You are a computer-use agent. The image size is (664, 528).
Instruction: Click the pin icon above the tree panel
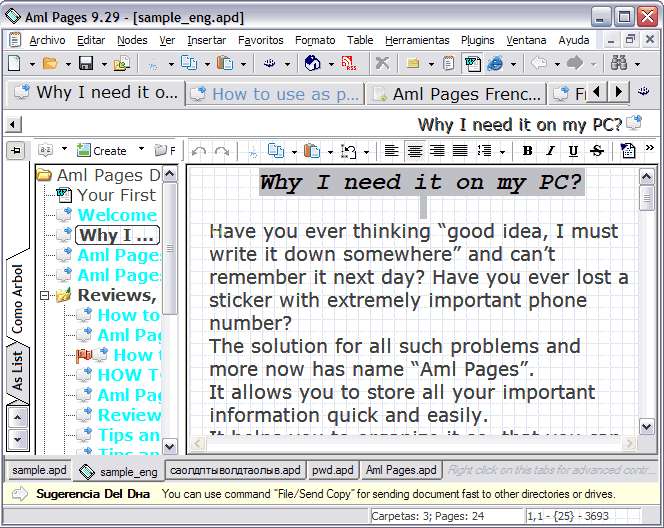(16, 151)
